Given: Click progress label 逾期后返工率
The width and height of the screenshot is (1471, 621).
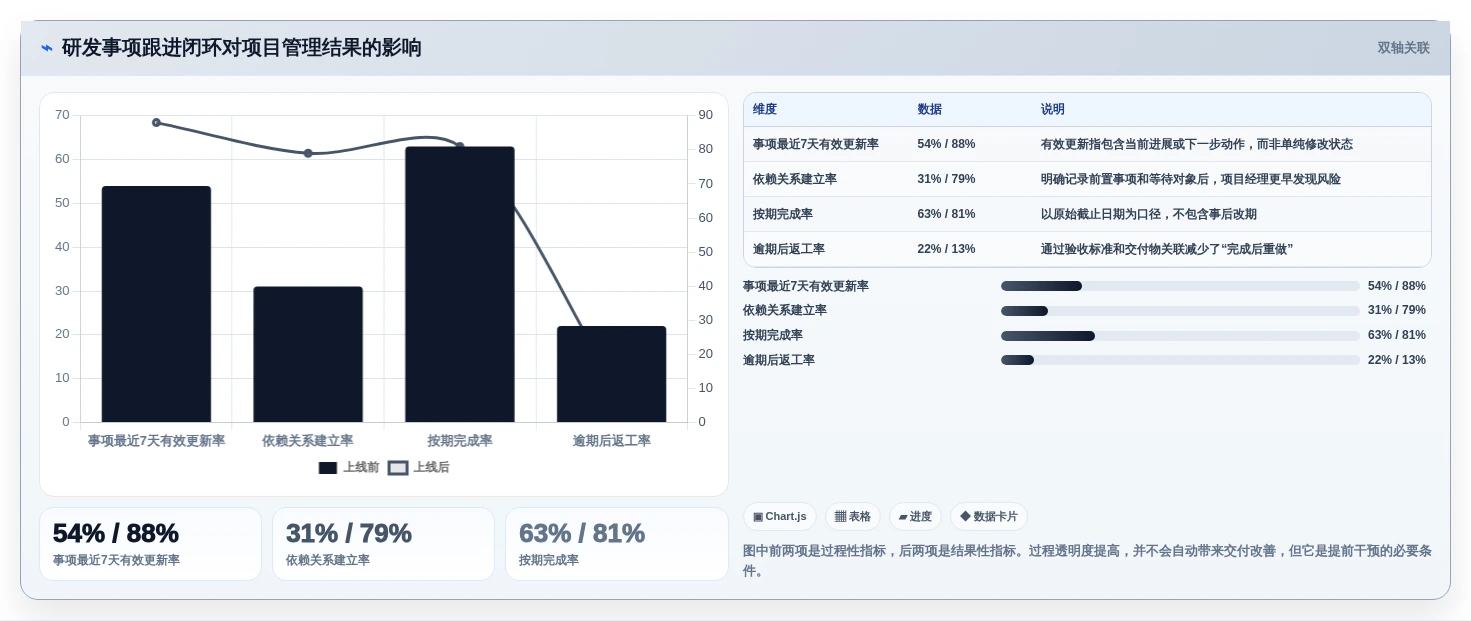Looking at the screenshot, I should 779,360.
